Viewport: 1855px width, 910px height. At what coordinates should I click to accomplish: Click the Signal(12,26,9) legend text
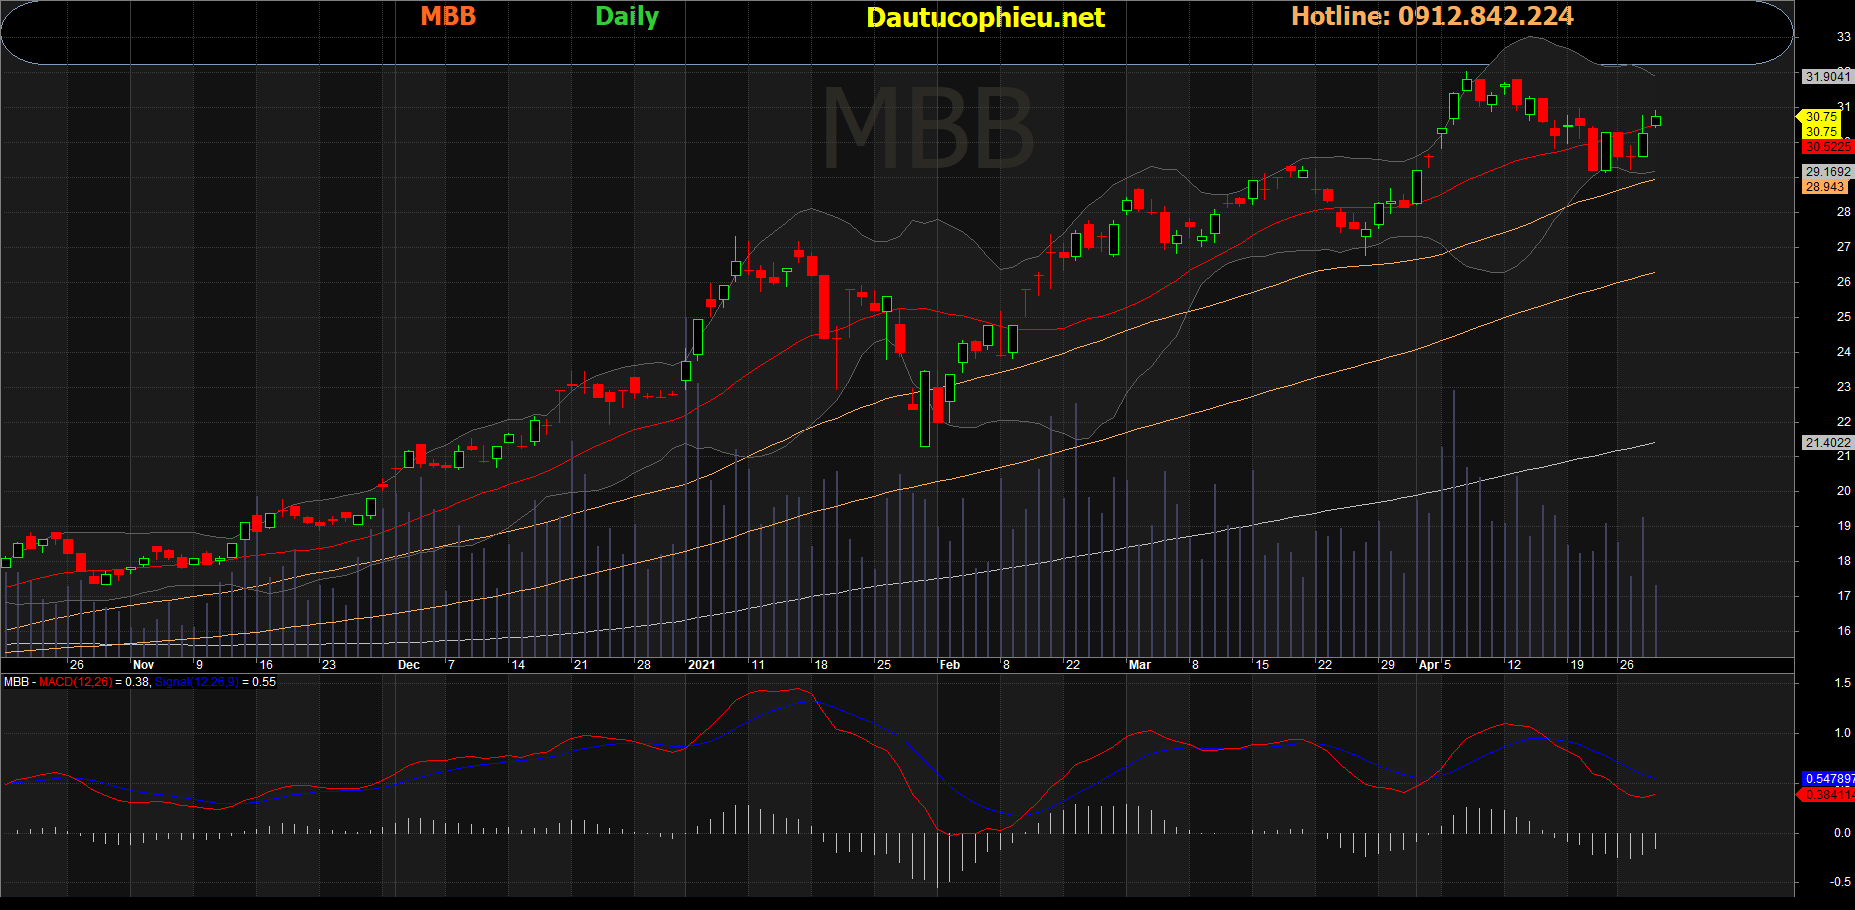click(x=197, y=682)
